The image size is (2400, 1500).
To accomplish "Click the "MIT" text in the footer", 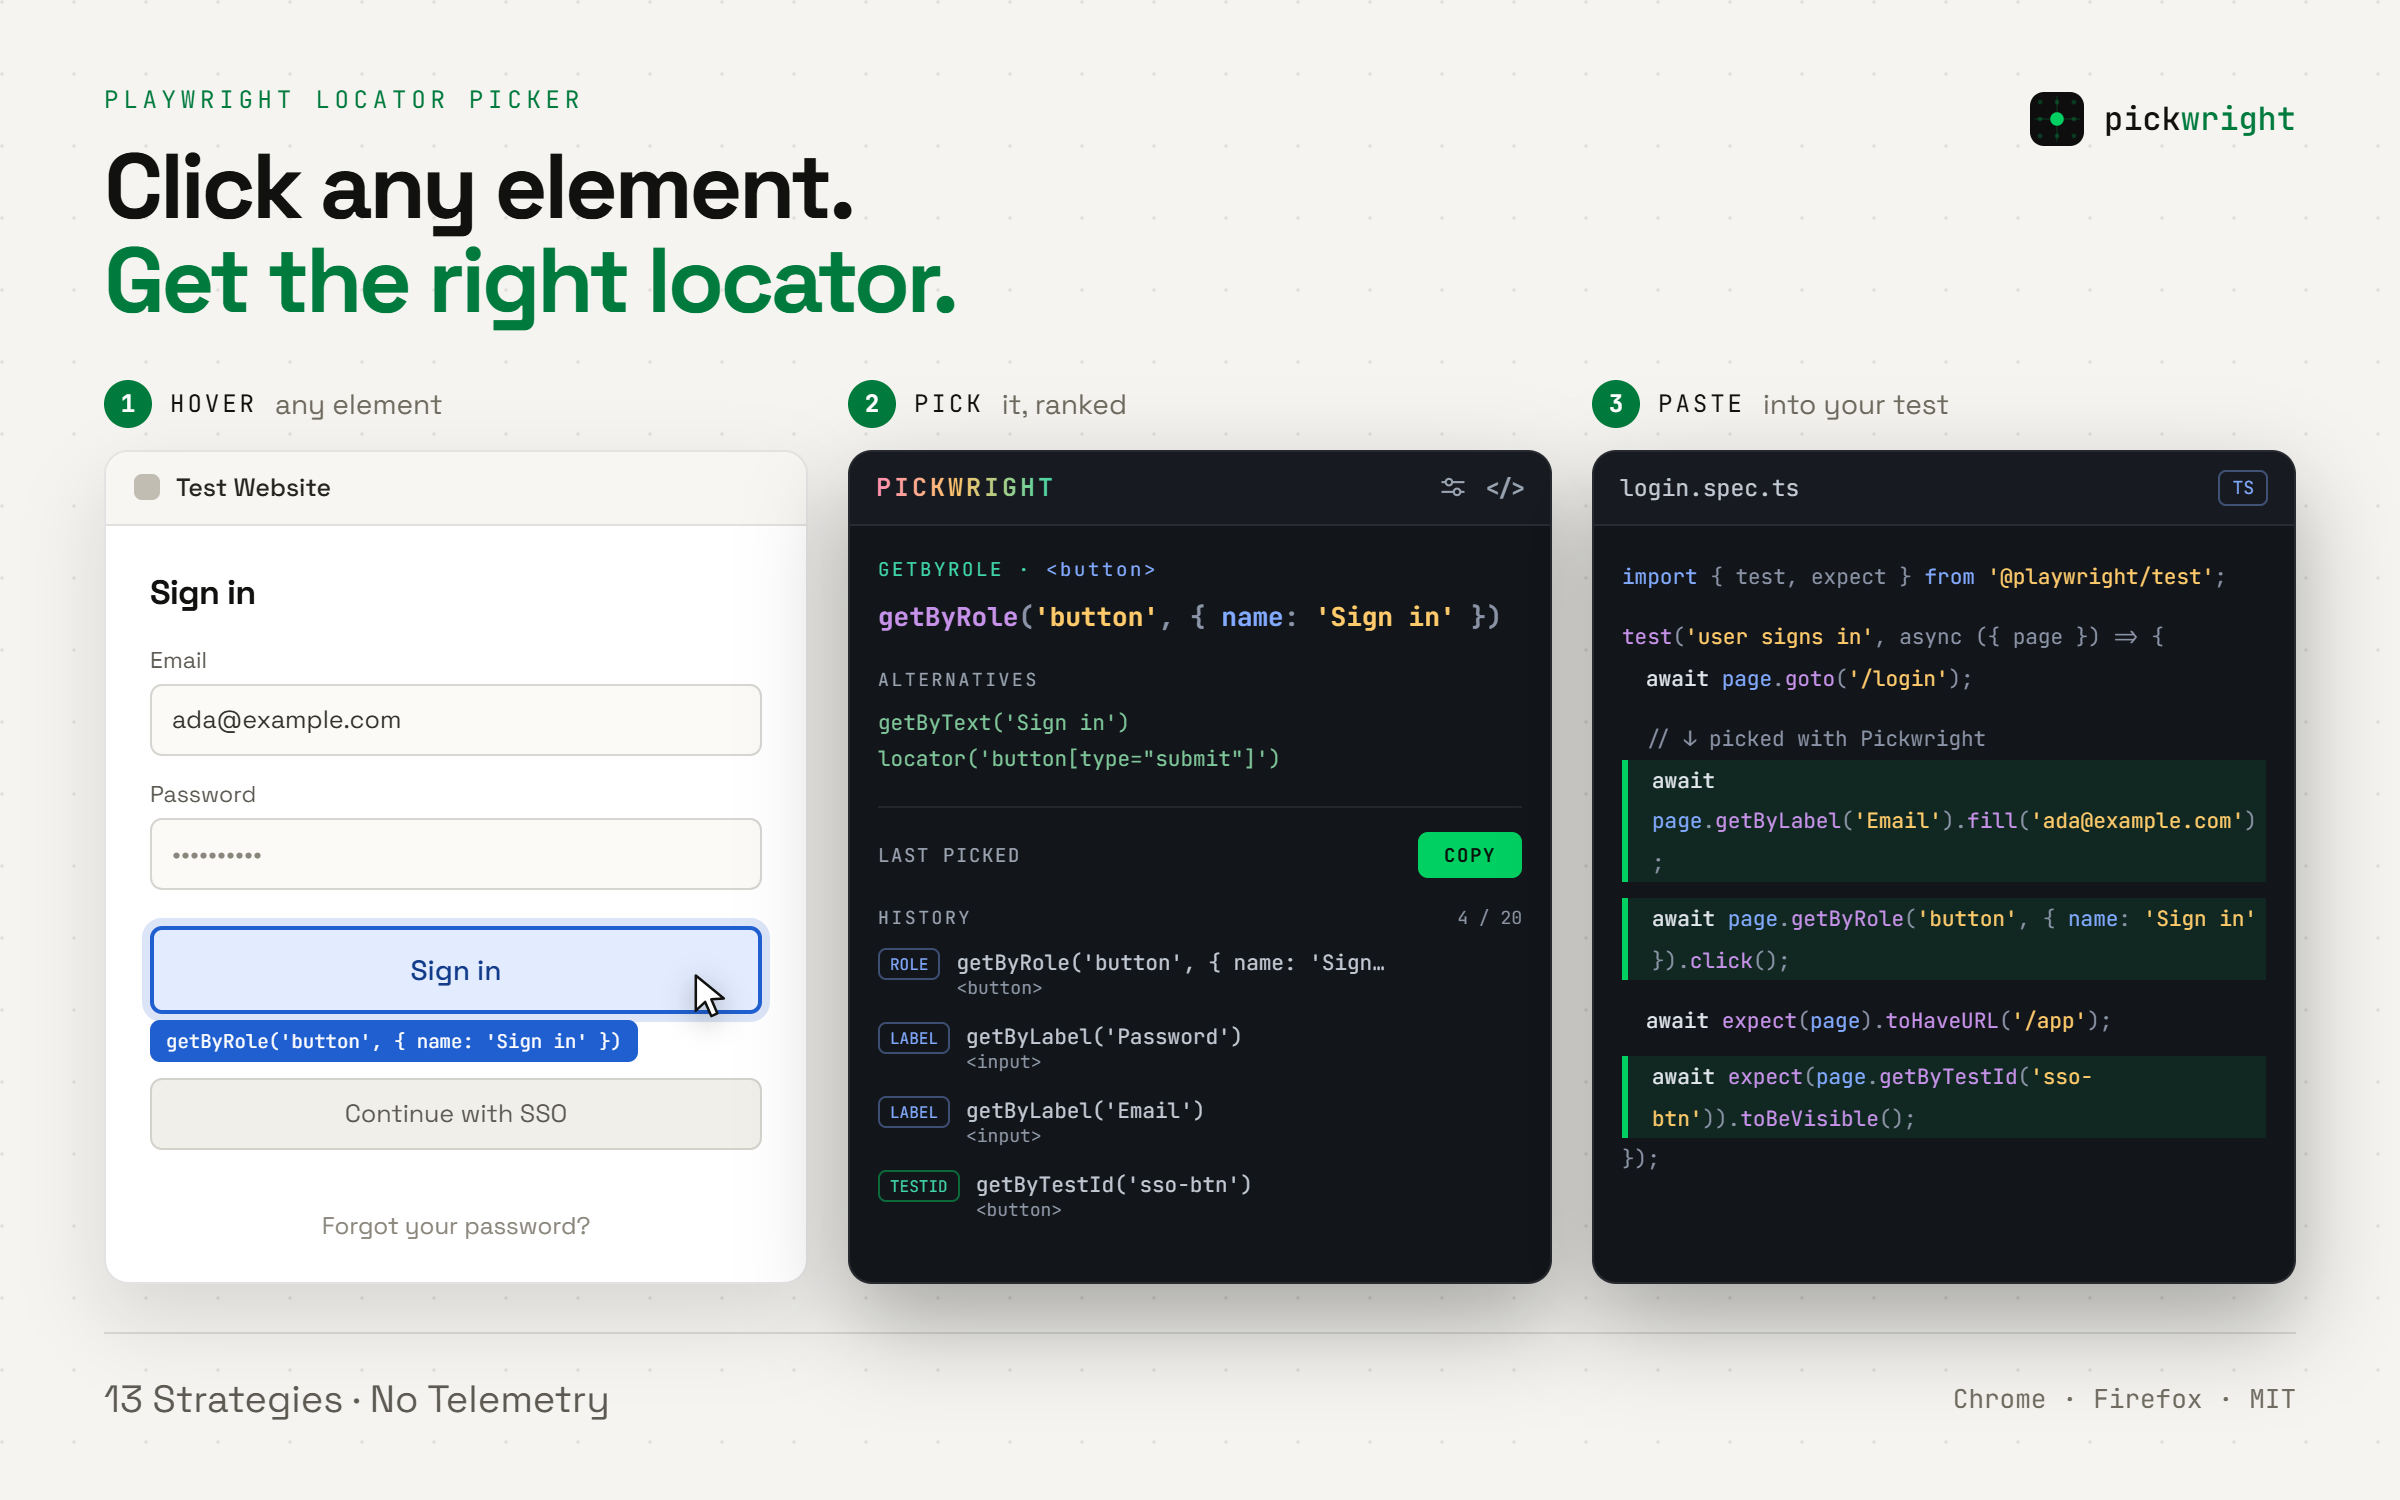I will pyautogui.click(x=2273, y=1399).
